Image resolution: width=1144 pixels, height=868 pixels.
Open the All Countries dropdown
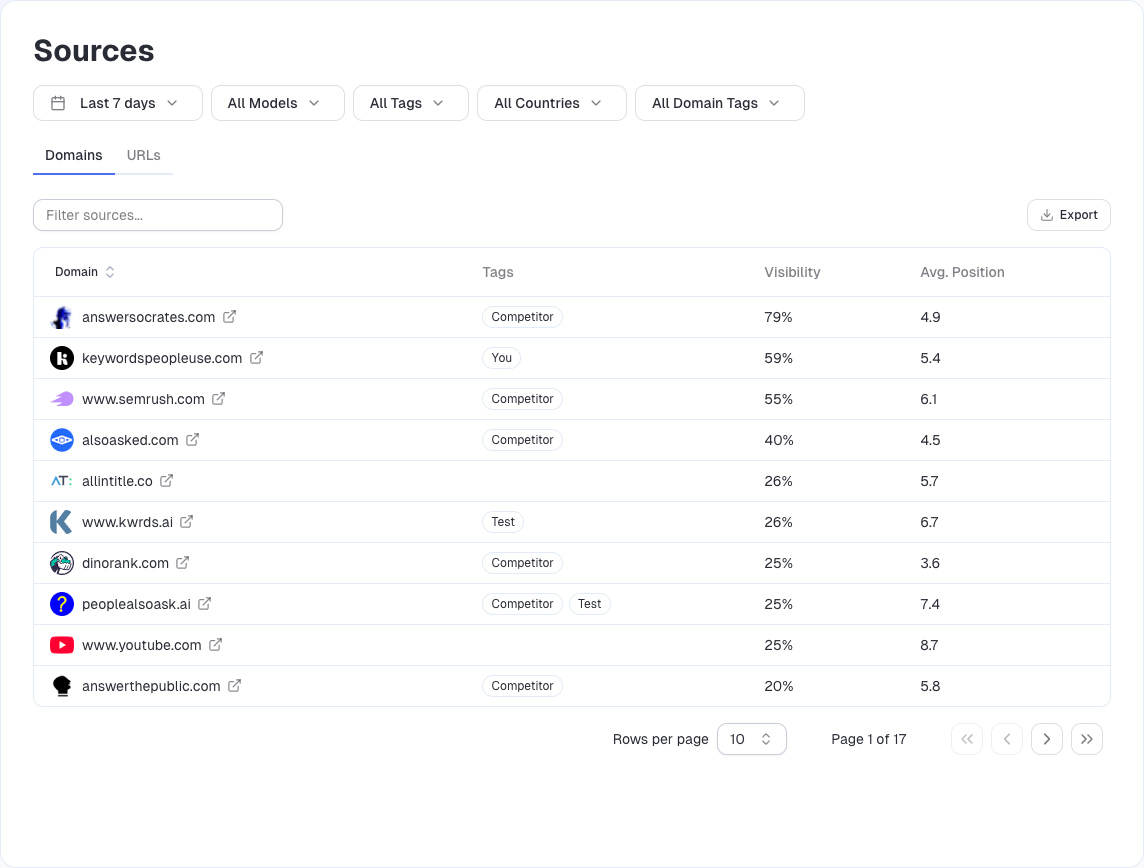552,103
